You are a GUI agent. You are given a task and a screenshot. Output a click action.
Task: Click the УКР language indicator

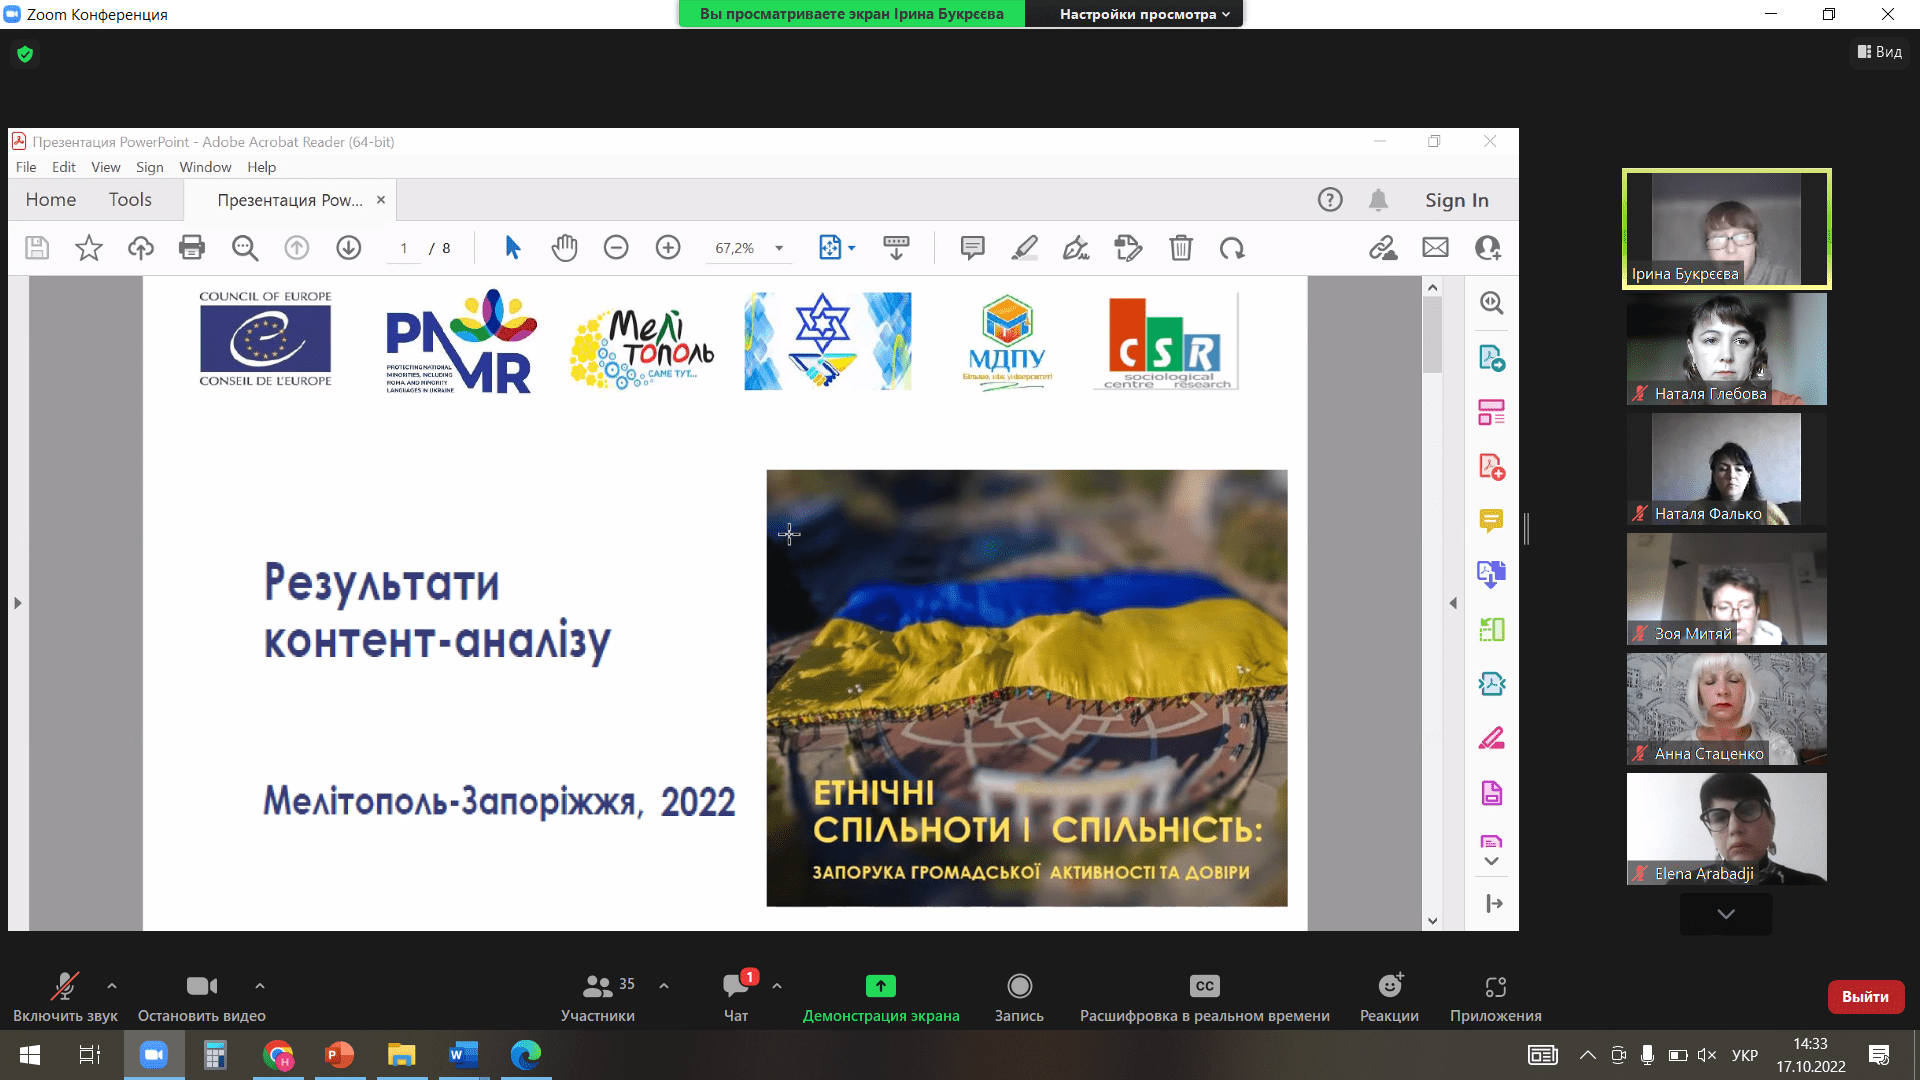tap(1745, 1055)
